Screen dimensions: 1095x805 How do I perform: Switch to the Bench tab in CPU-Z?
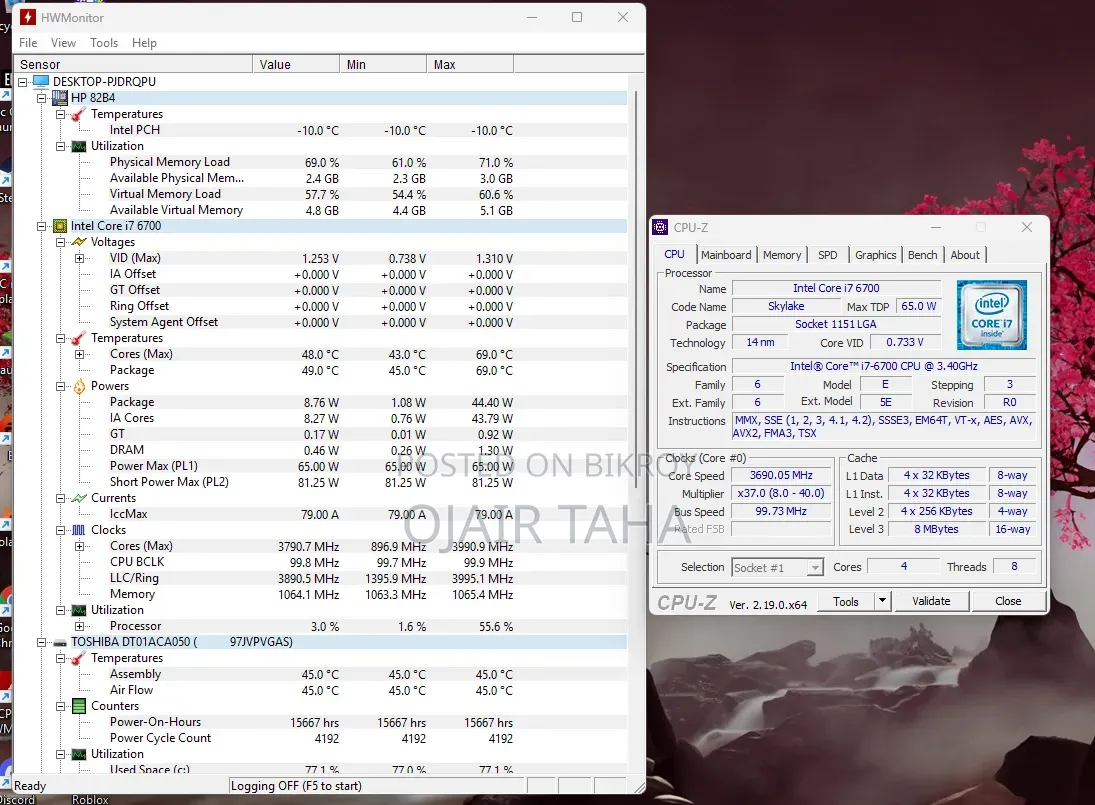pos(923,255)
